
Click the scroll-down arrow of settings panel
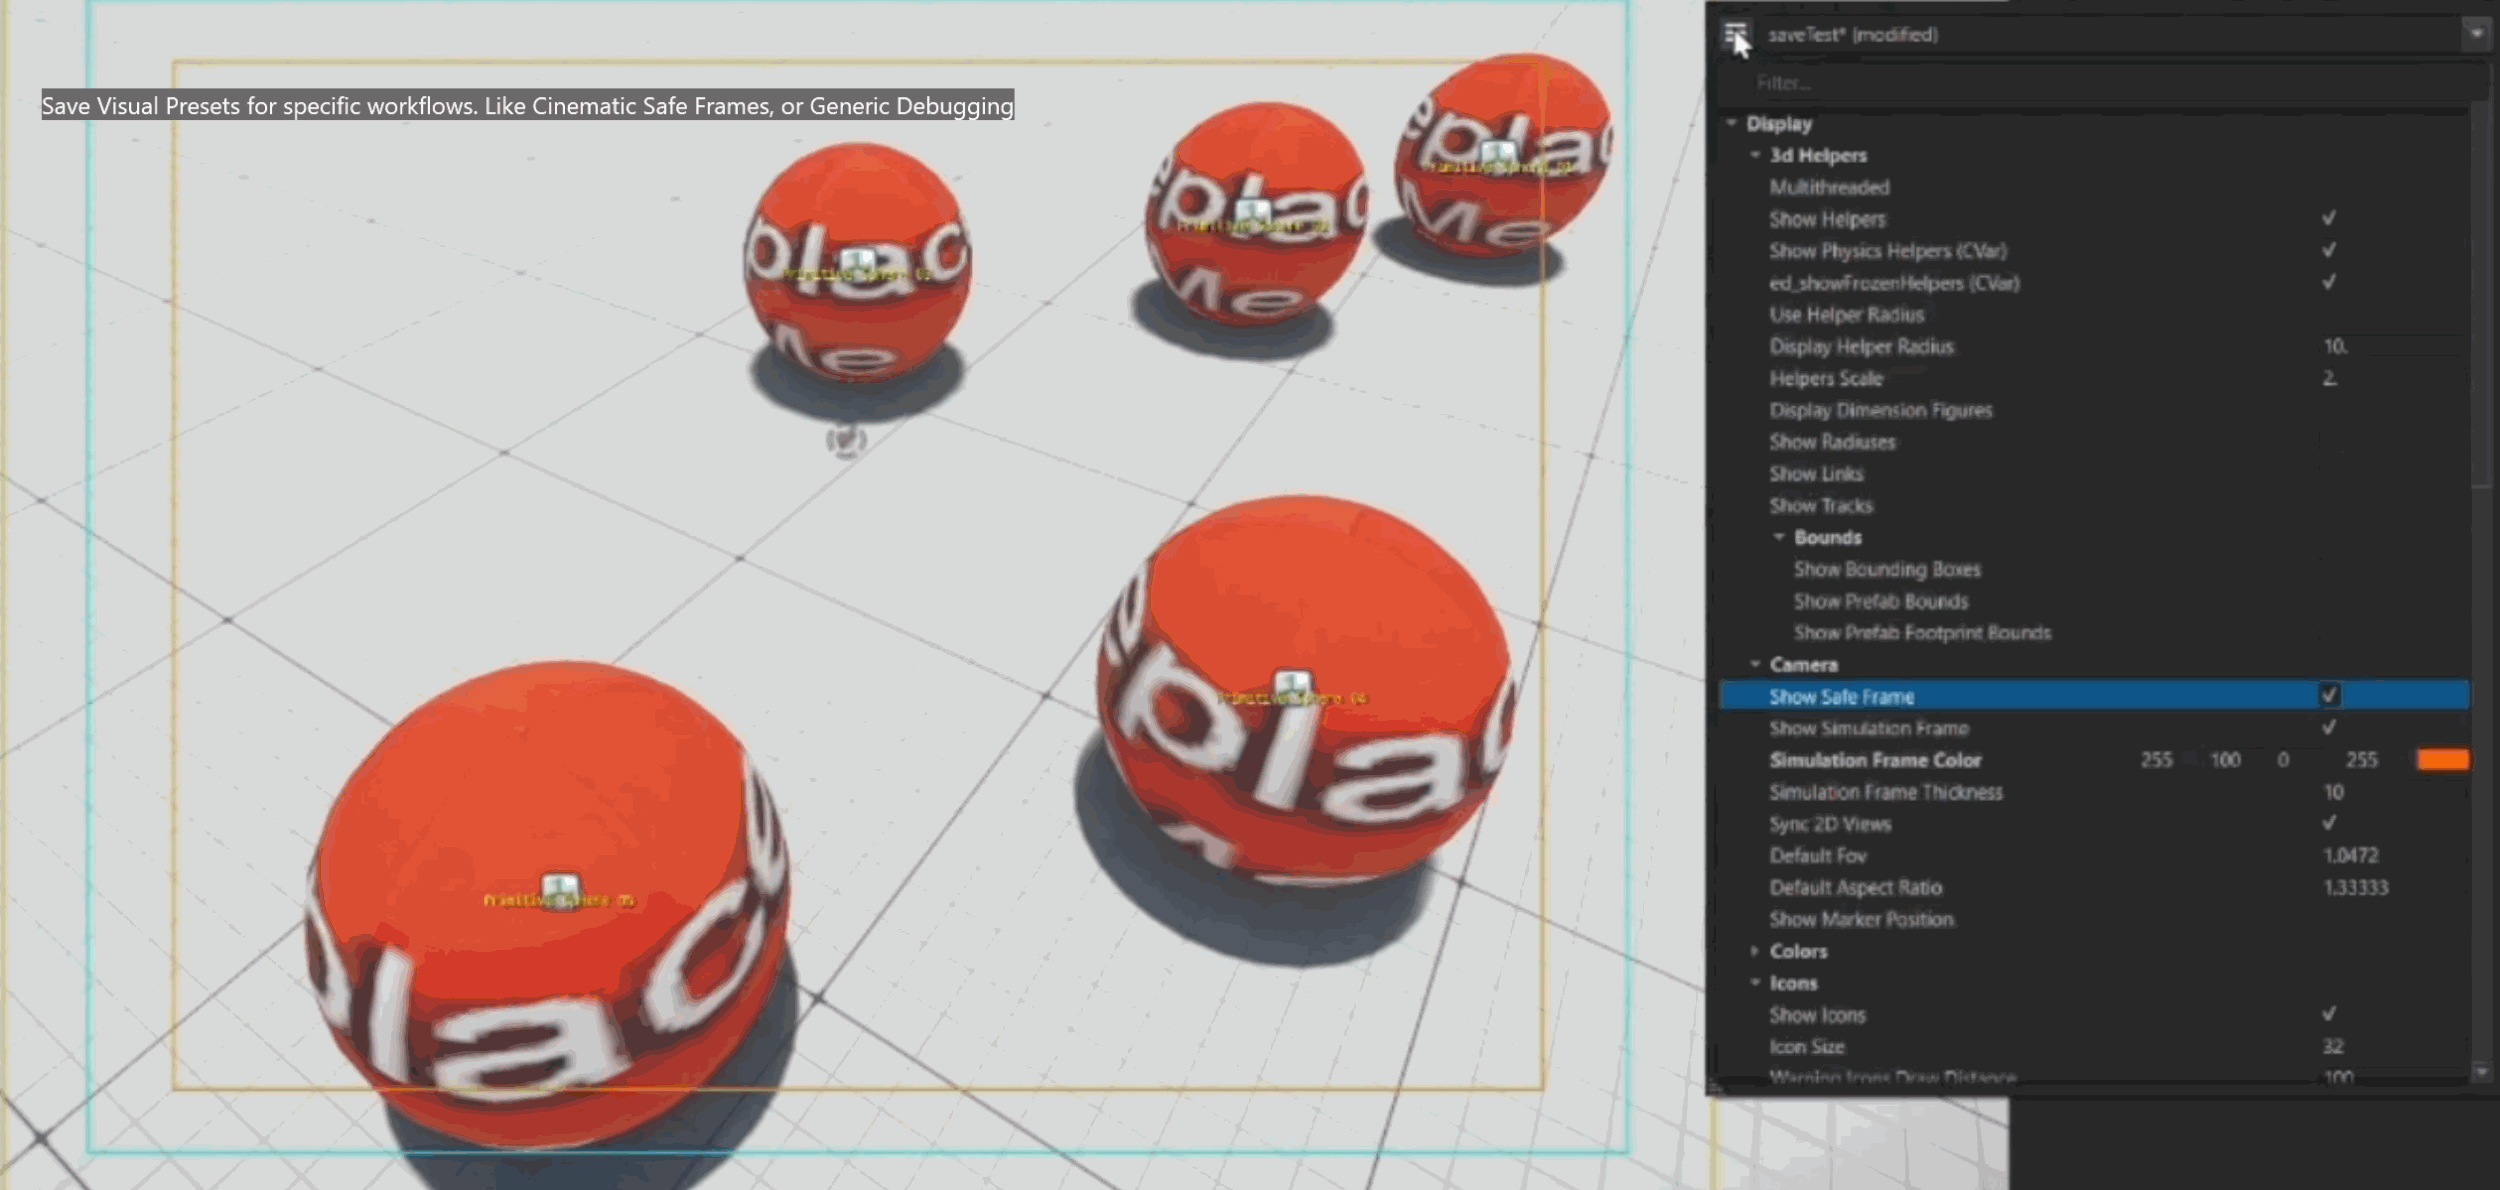2482,1071
